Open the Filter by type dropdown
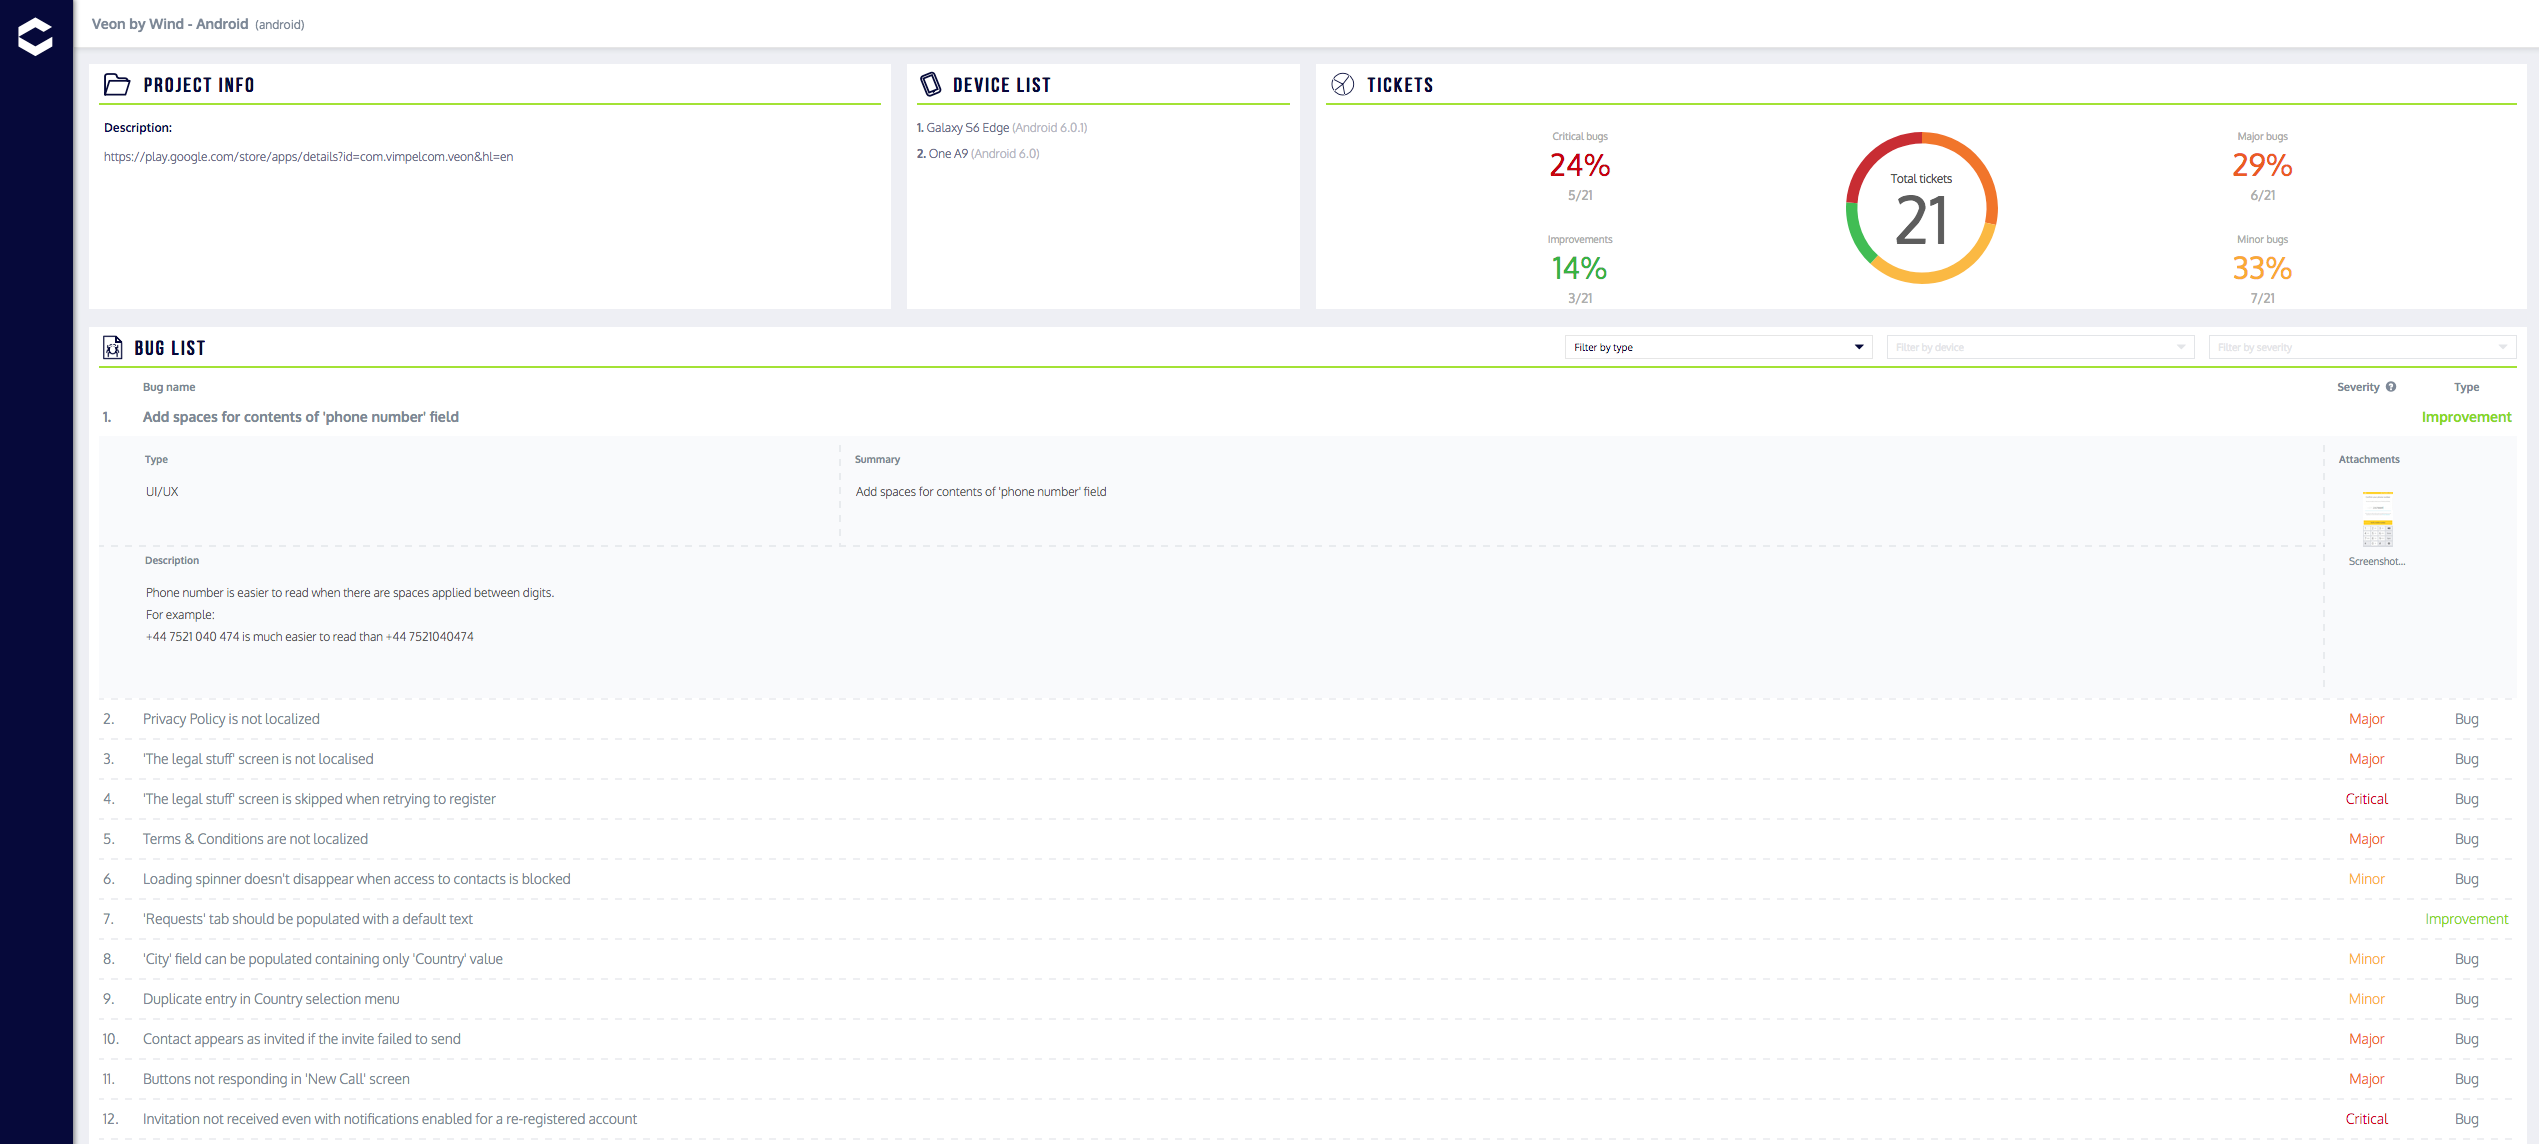This screenshot has width=2539, height=1144. coord(1717,347)
